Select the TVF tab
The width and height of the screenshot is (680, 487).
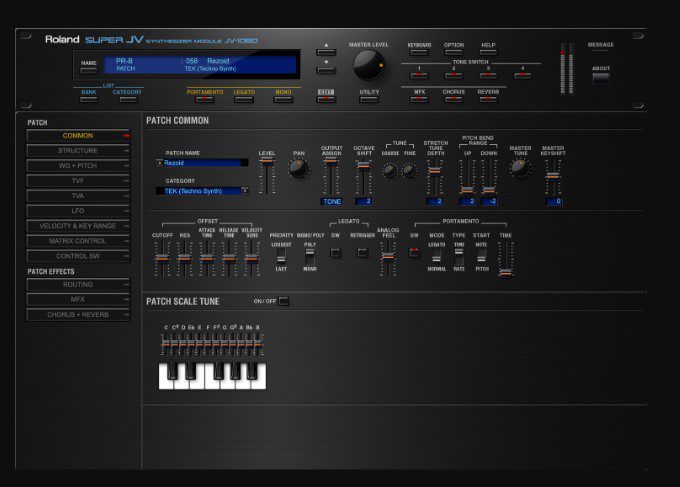coord(78,181)
